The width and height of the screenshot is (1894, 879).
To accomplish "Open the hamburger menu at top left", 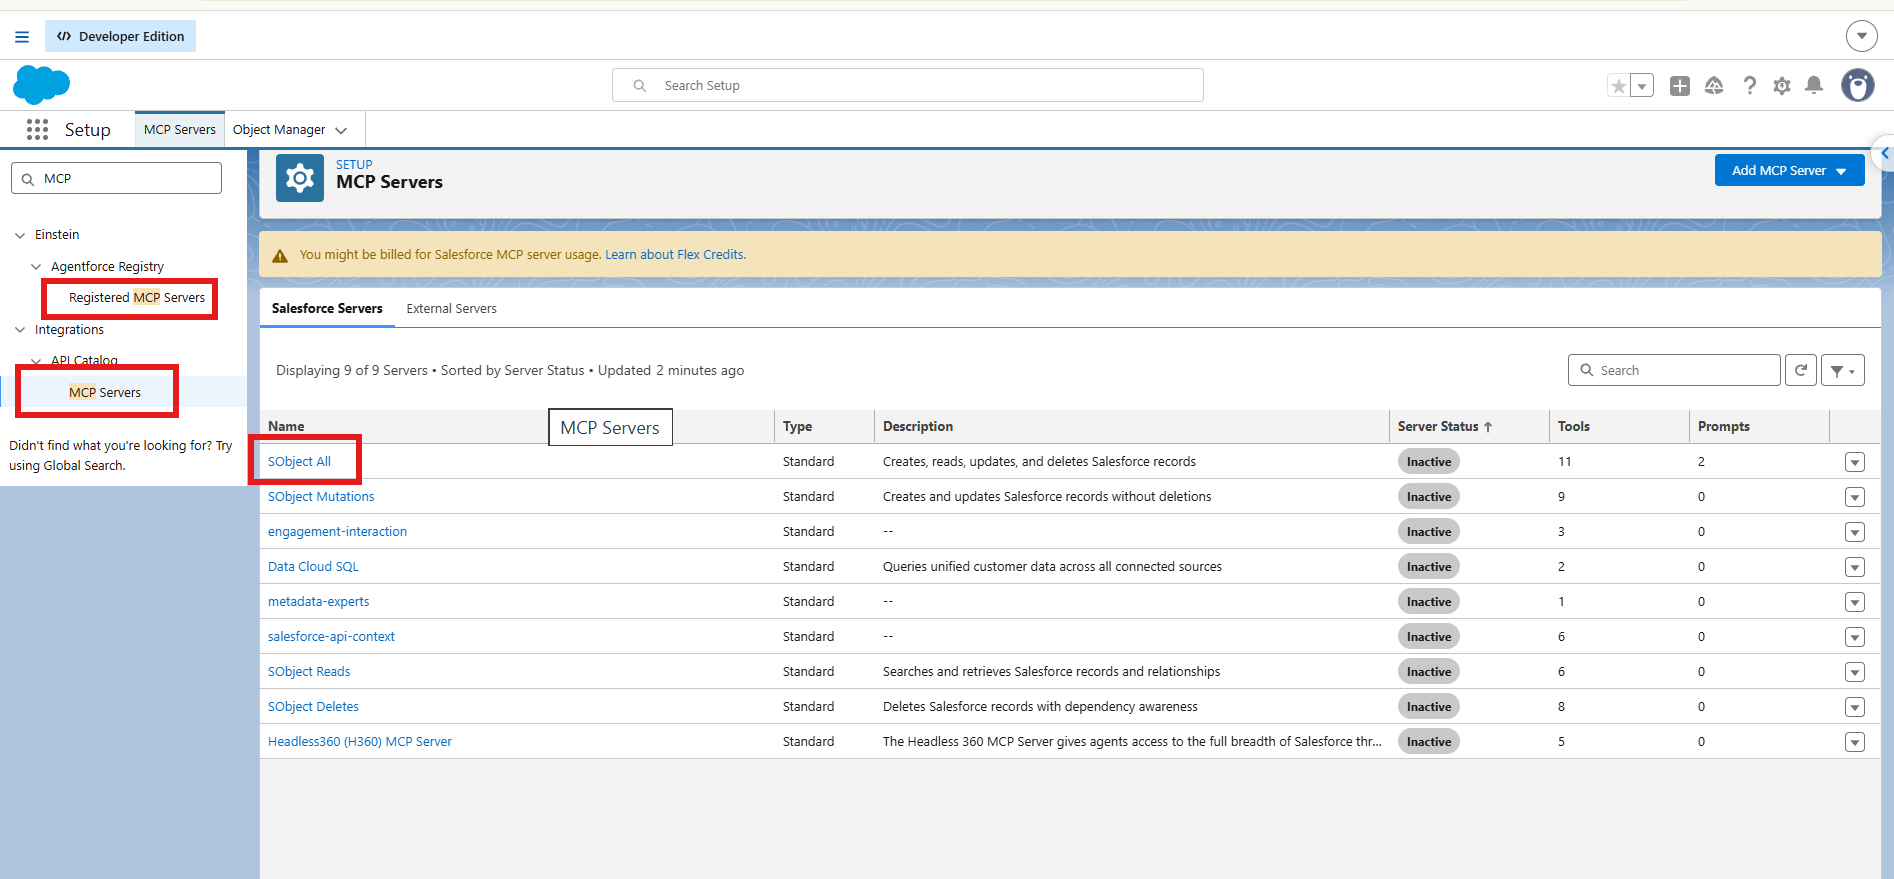I will point(22,37).
